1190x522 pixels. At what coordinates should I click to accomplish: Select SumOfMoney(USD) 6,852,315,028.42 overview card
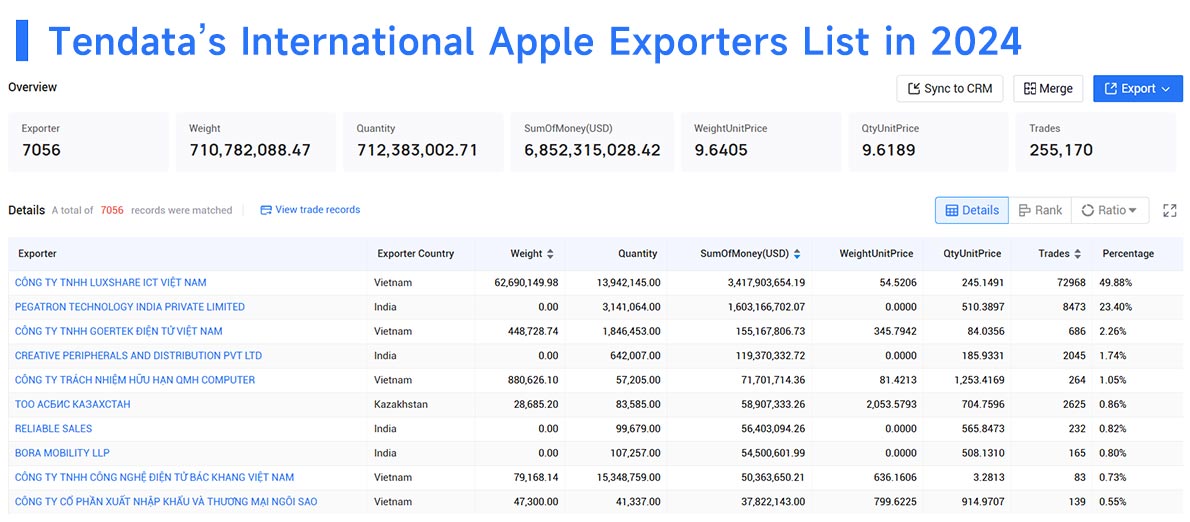pos(592,142)
